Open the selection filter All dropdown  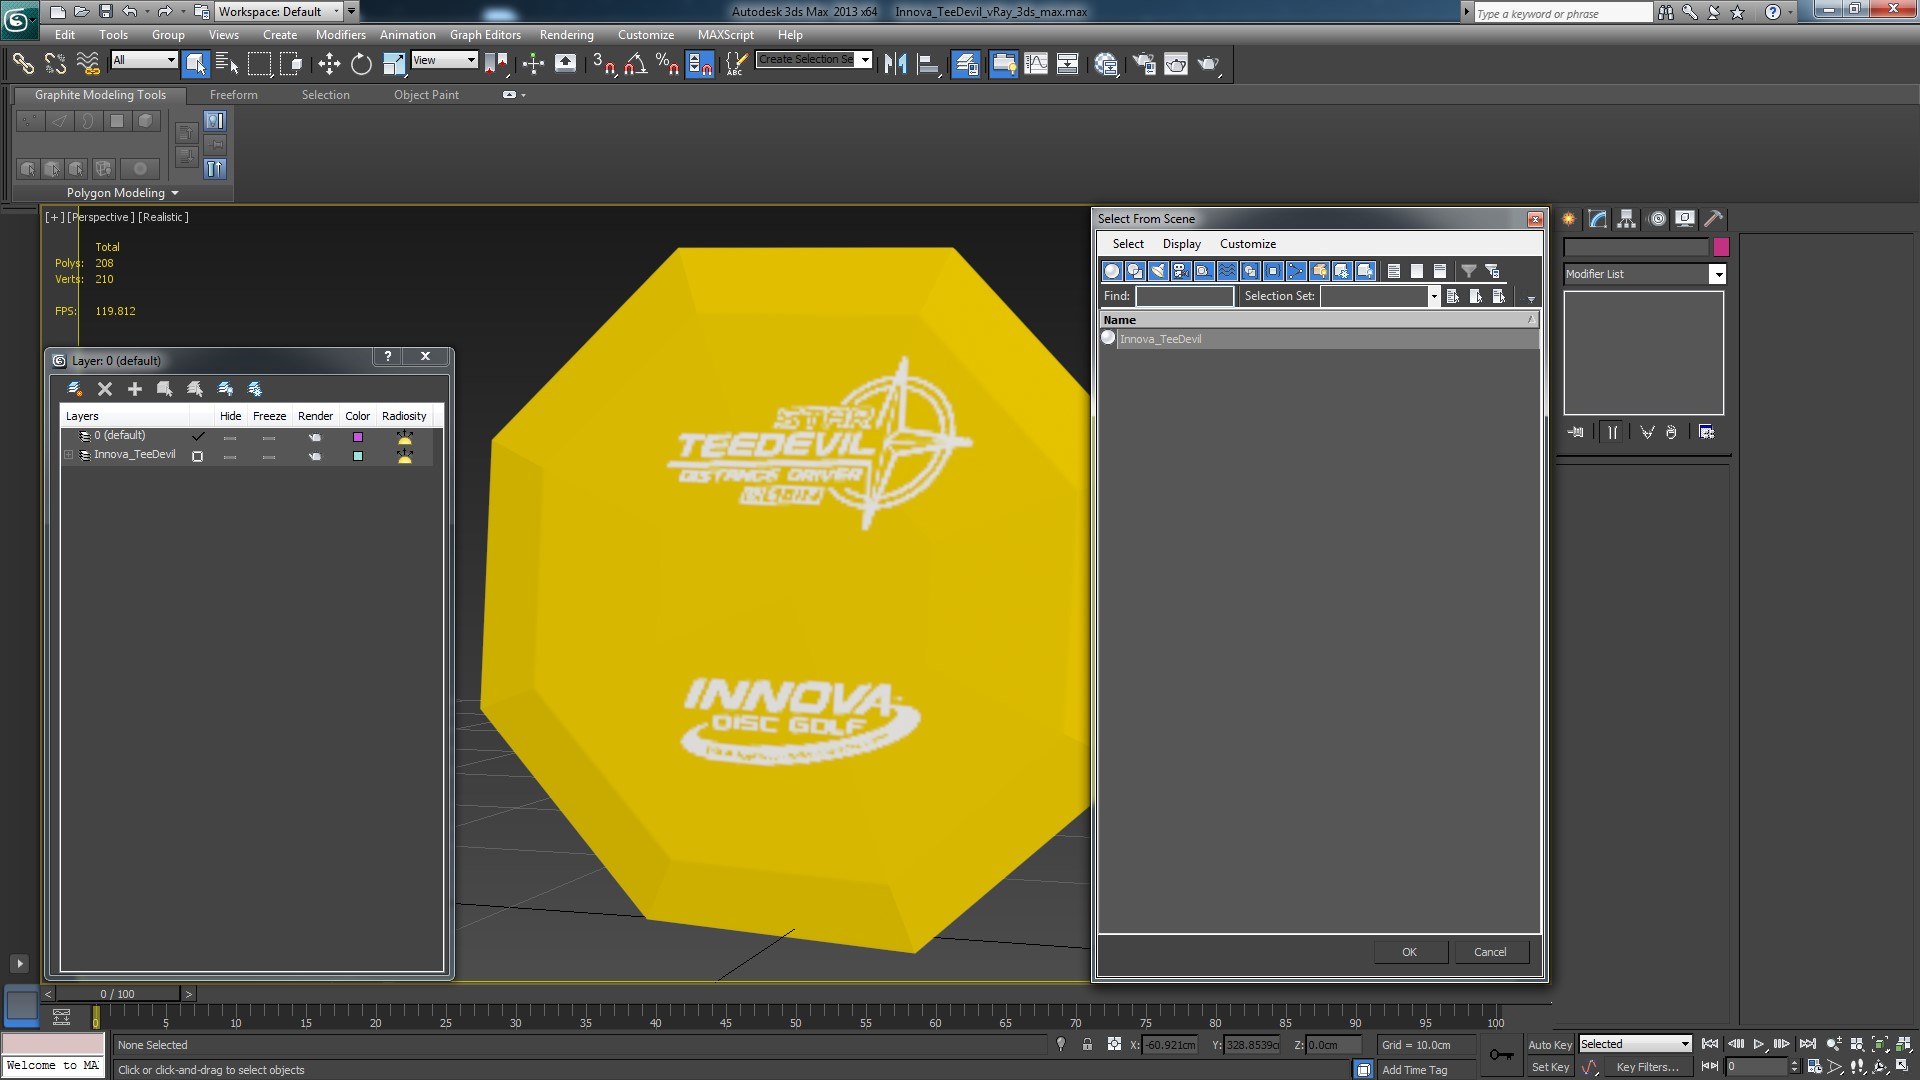coord(144,60)
